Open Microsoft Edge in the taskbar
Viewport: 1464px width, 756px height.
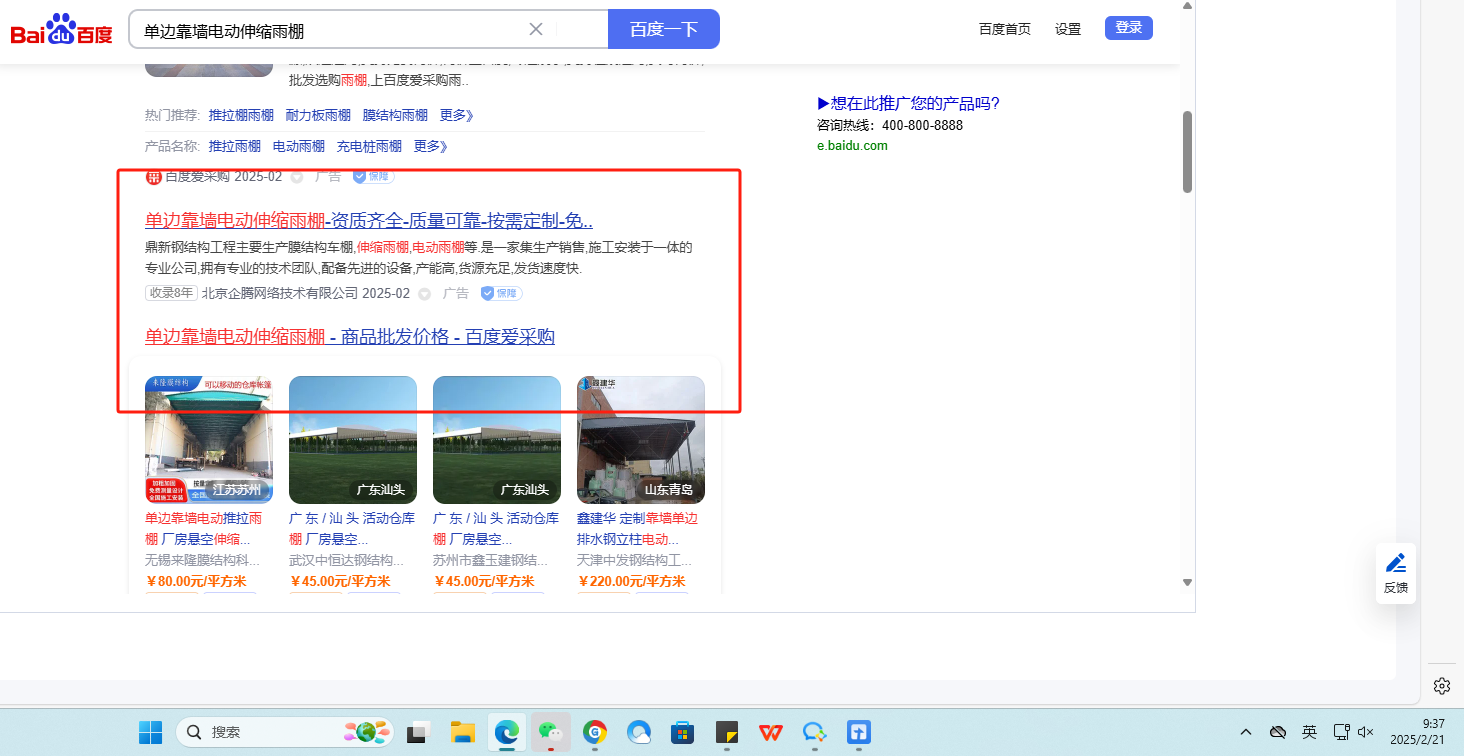pyautogui.click(x=507, y=732)
